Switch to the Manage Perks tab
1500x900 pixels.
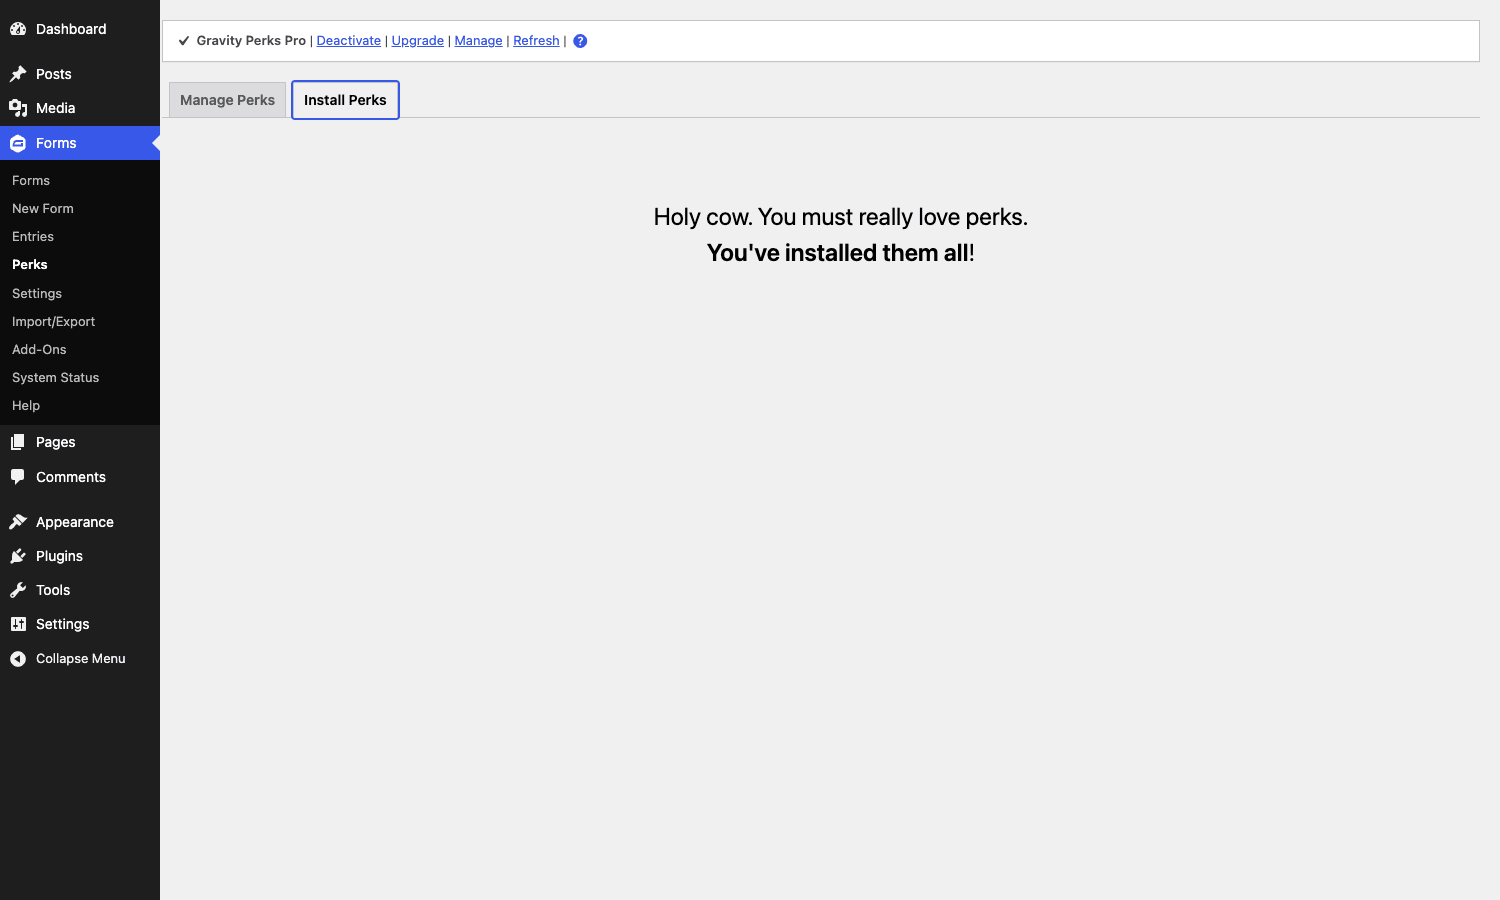(227, 100)
